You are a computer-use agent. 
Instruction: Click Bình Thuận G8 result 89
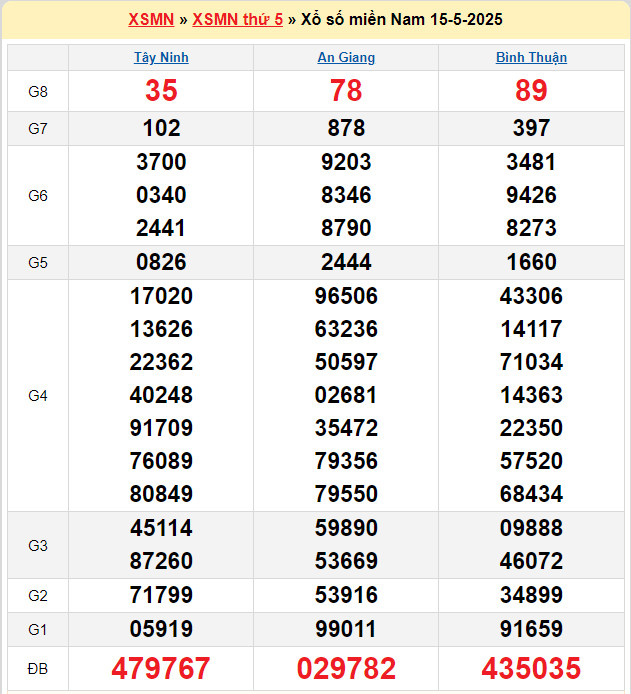pyautogui.click(x=531, y=91)
